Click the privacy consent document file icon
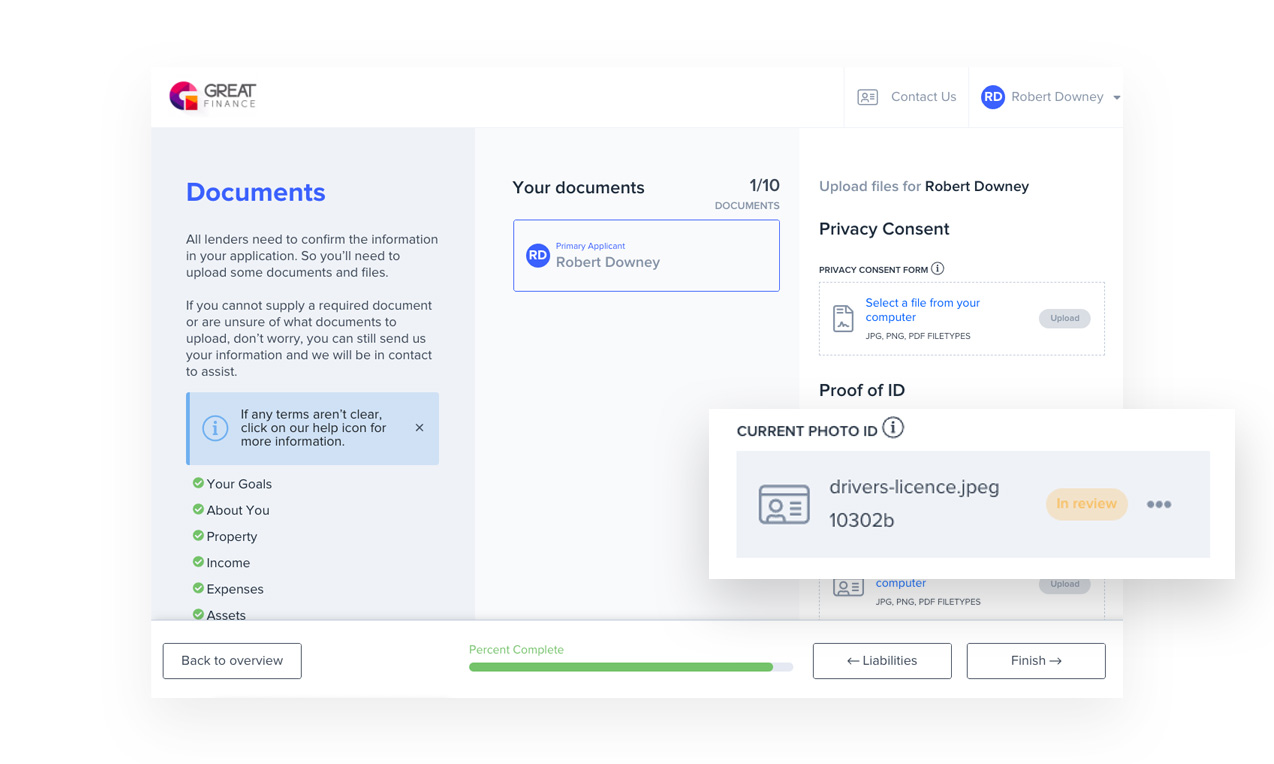This screenshot has height=764, width=1274. [x=843, y=318]
